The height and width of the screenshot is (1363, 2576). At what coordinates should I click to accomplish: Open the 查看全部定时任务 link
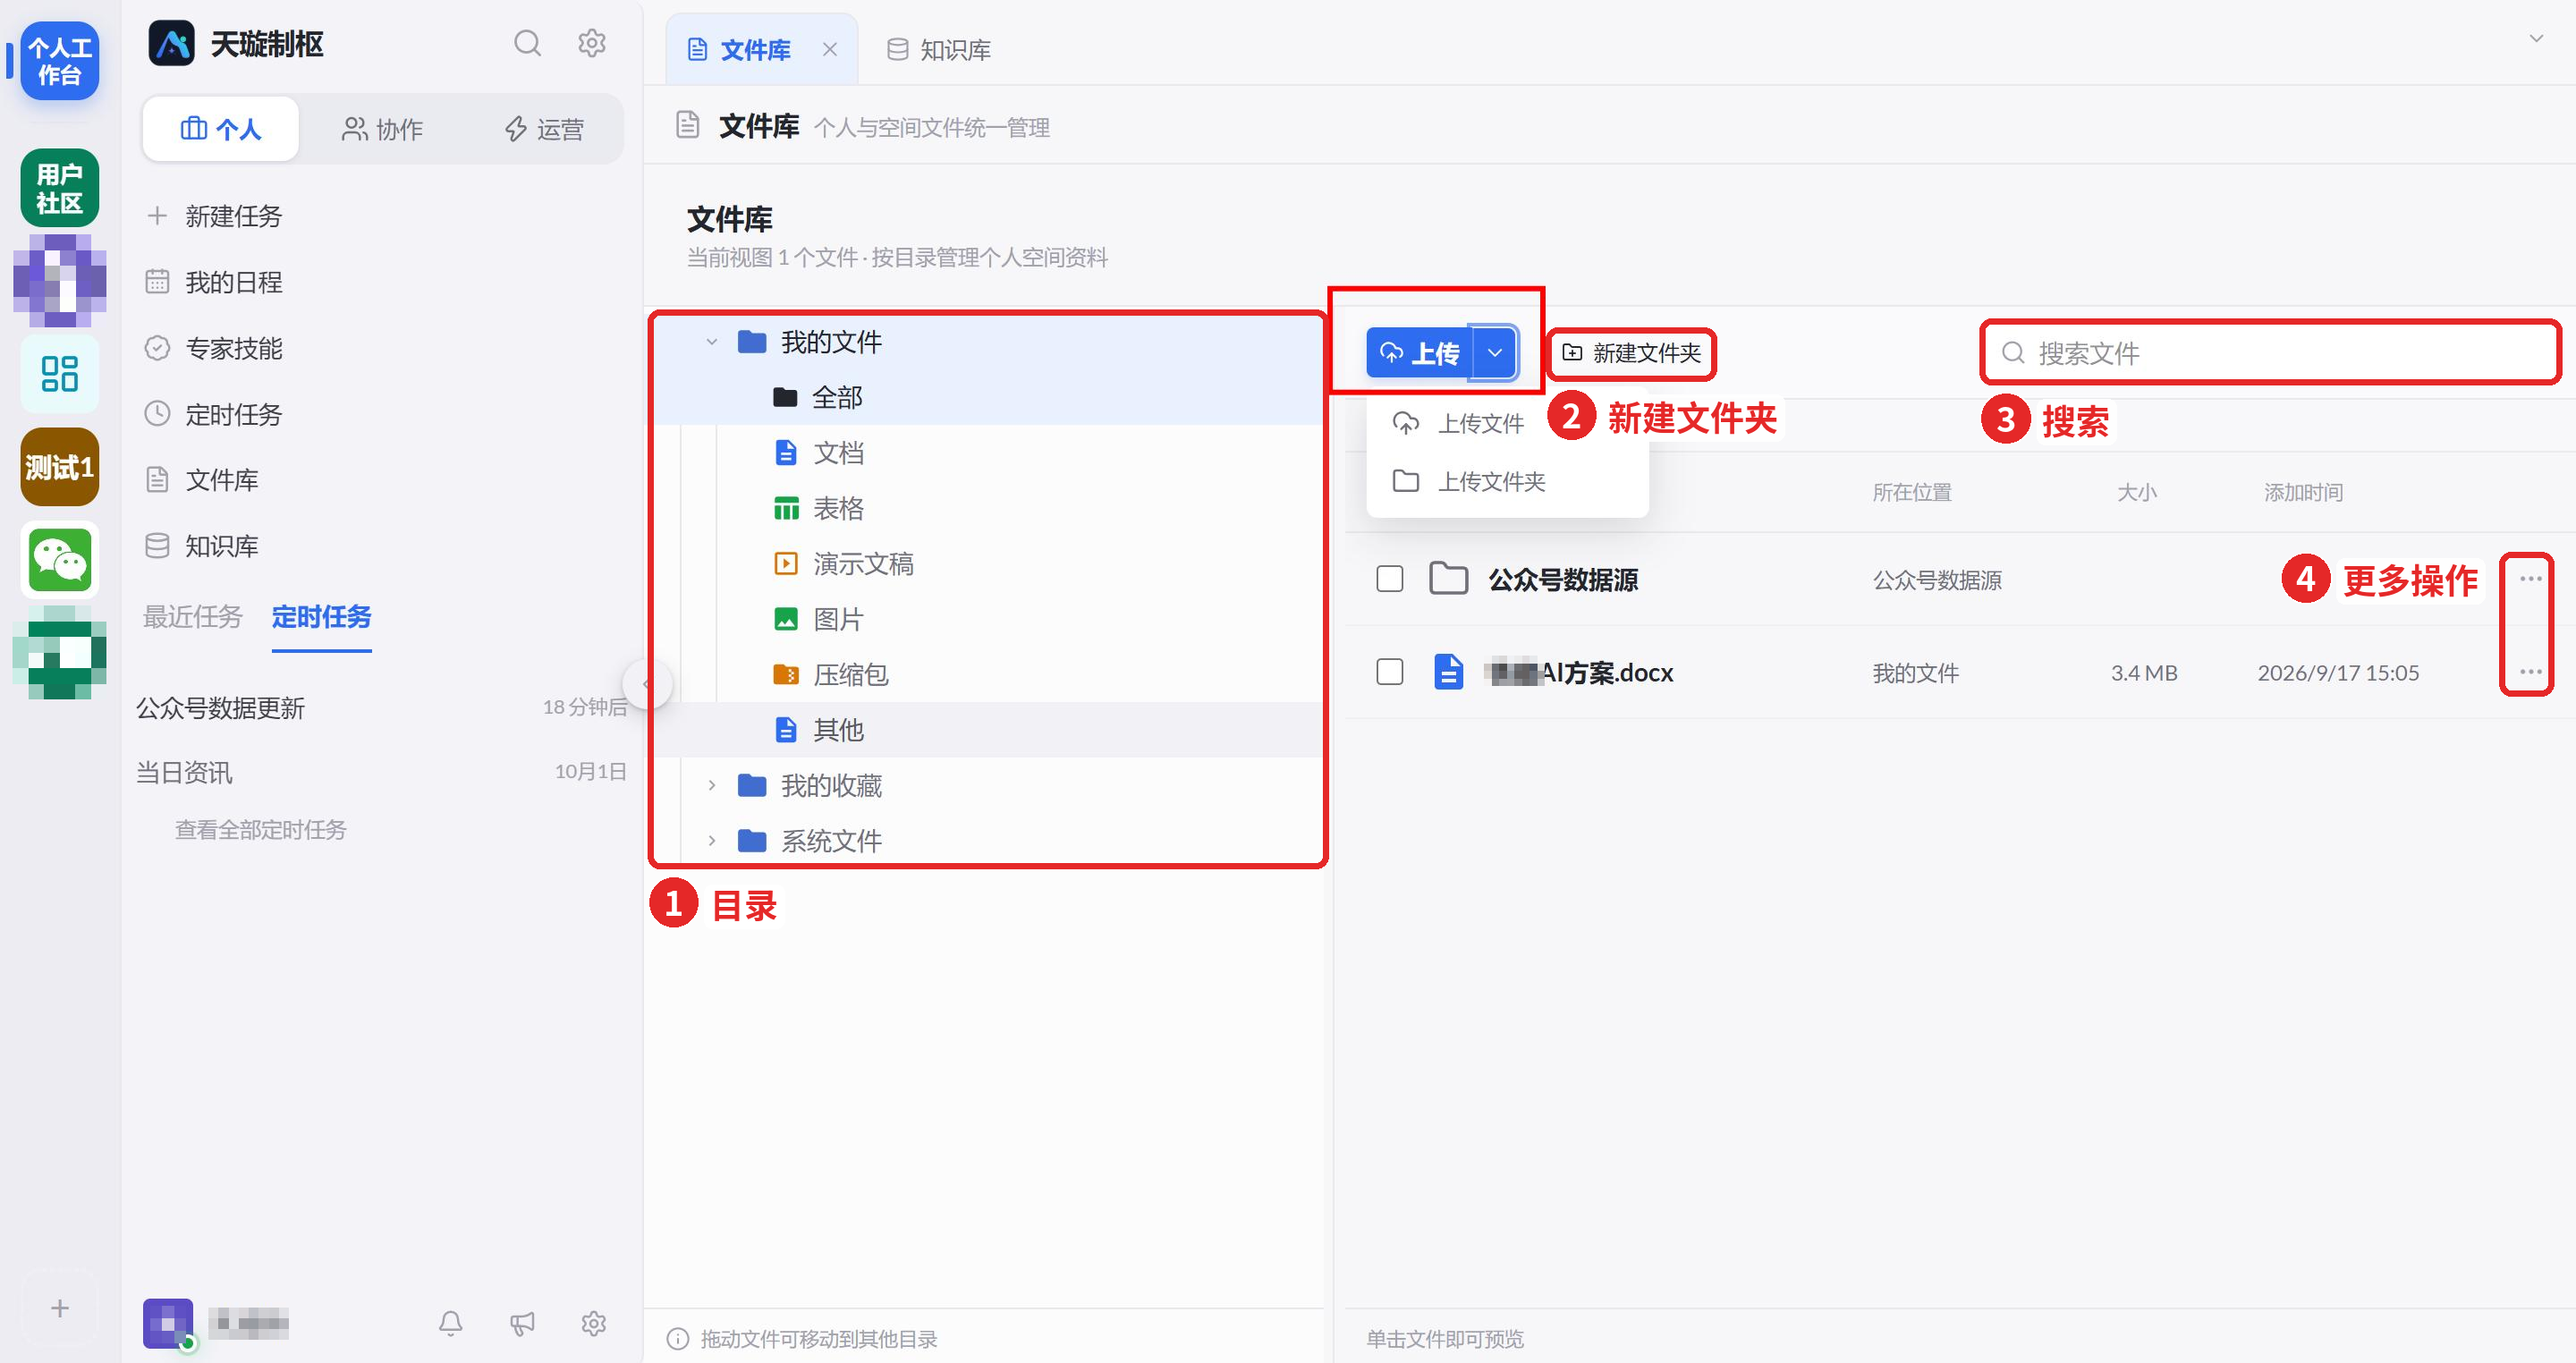coord(261,829)
